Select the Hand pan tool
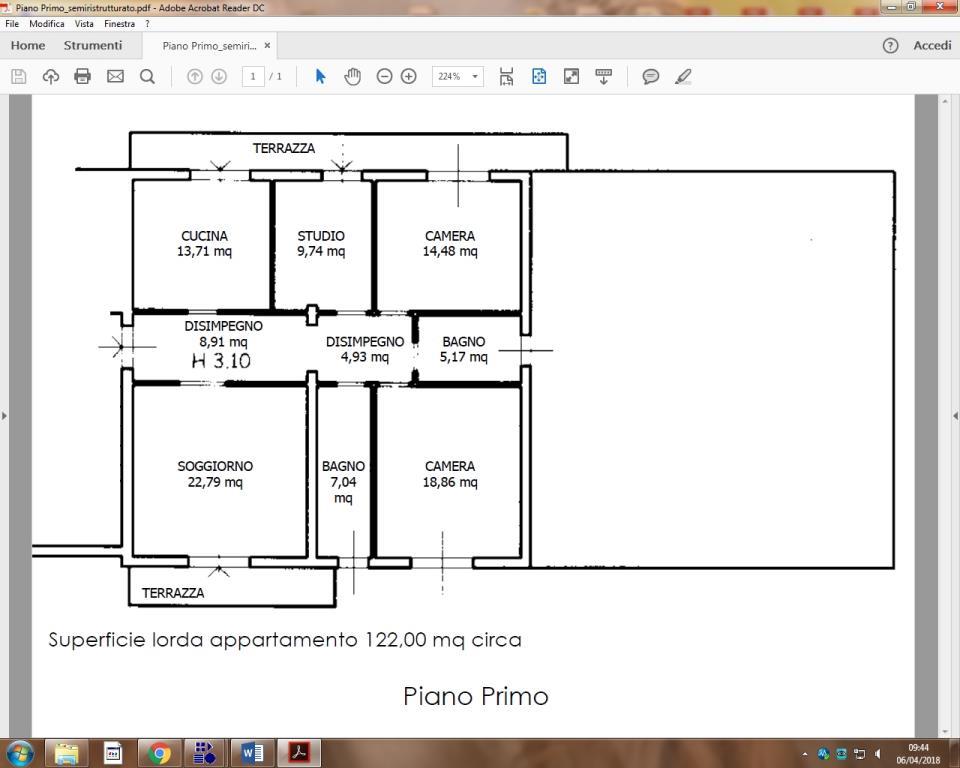Screen dimensions: 960x768 [x=352, y=76]
